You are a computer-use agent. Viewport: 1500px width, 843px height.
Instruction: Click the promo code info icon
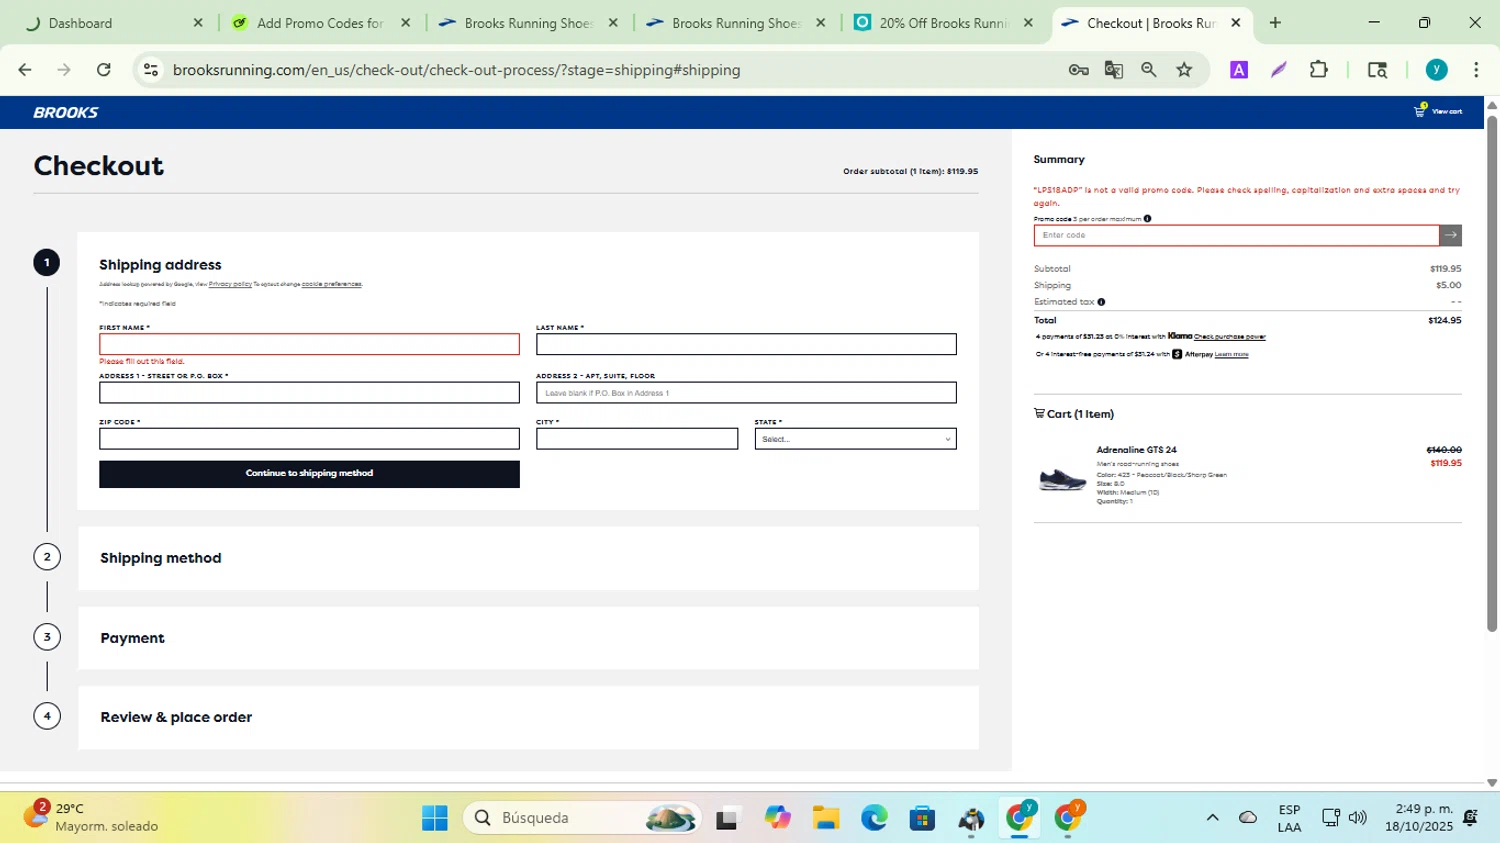(x=1147, y=218)
